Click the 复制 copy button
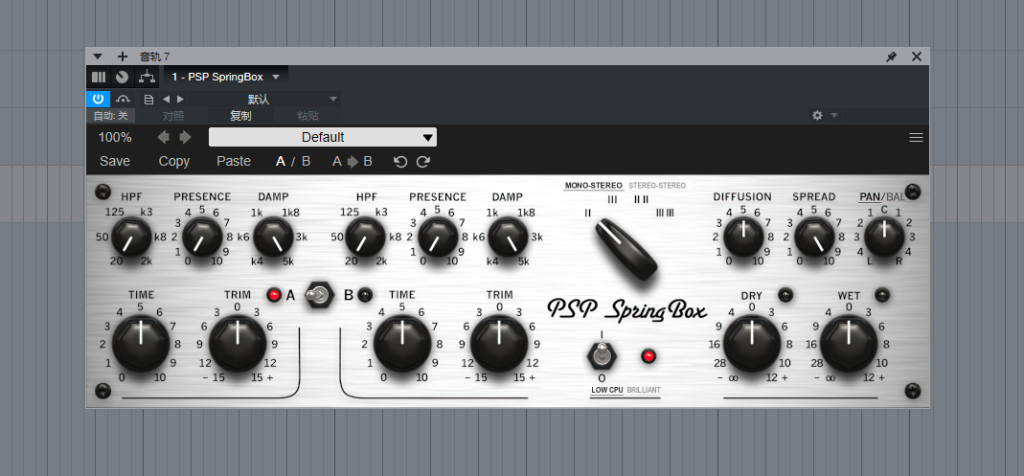1024x476 pixels. [240, 116]
